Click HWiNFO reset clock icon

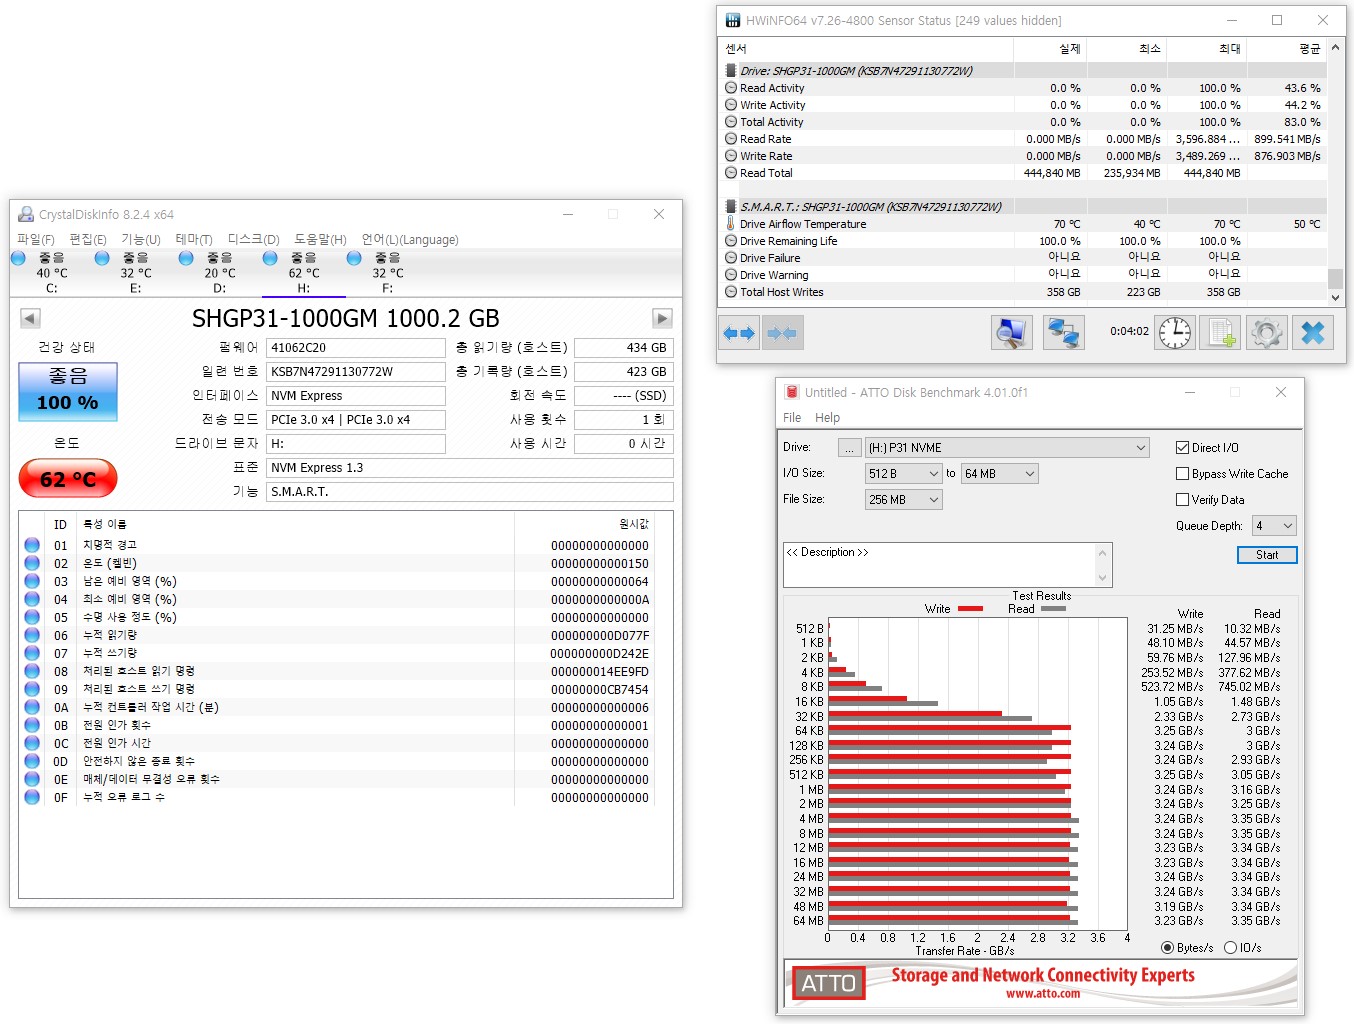tap(1175, 333)
